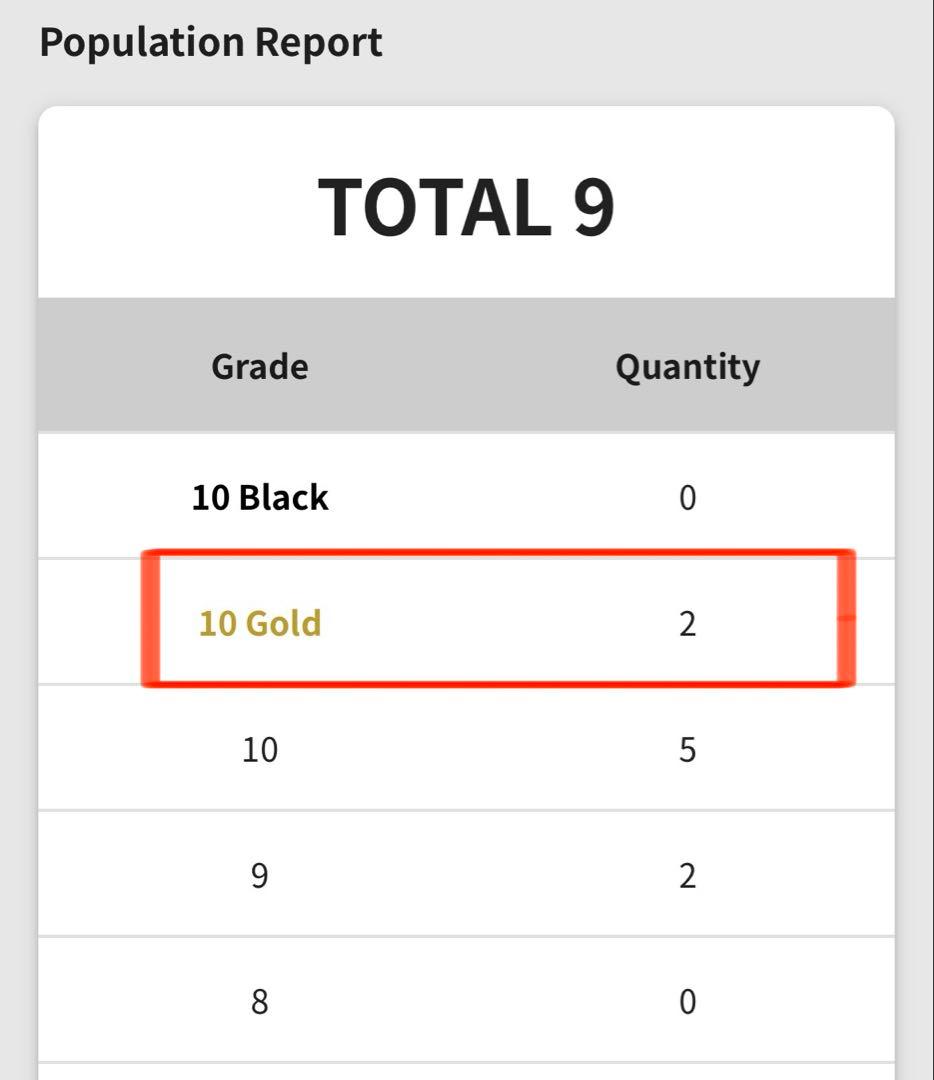Click the word Population in the title
934x1080 pixels.
point(141,43)
